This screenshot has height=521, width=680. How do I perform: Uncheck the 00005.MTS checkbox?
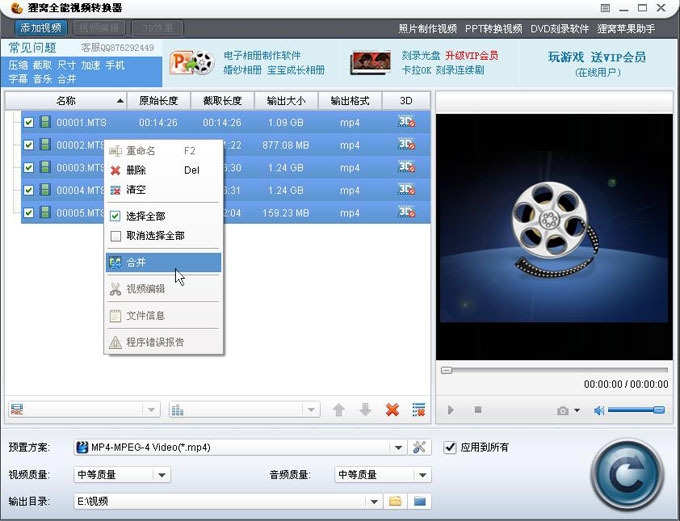click(x=29, y=213)
